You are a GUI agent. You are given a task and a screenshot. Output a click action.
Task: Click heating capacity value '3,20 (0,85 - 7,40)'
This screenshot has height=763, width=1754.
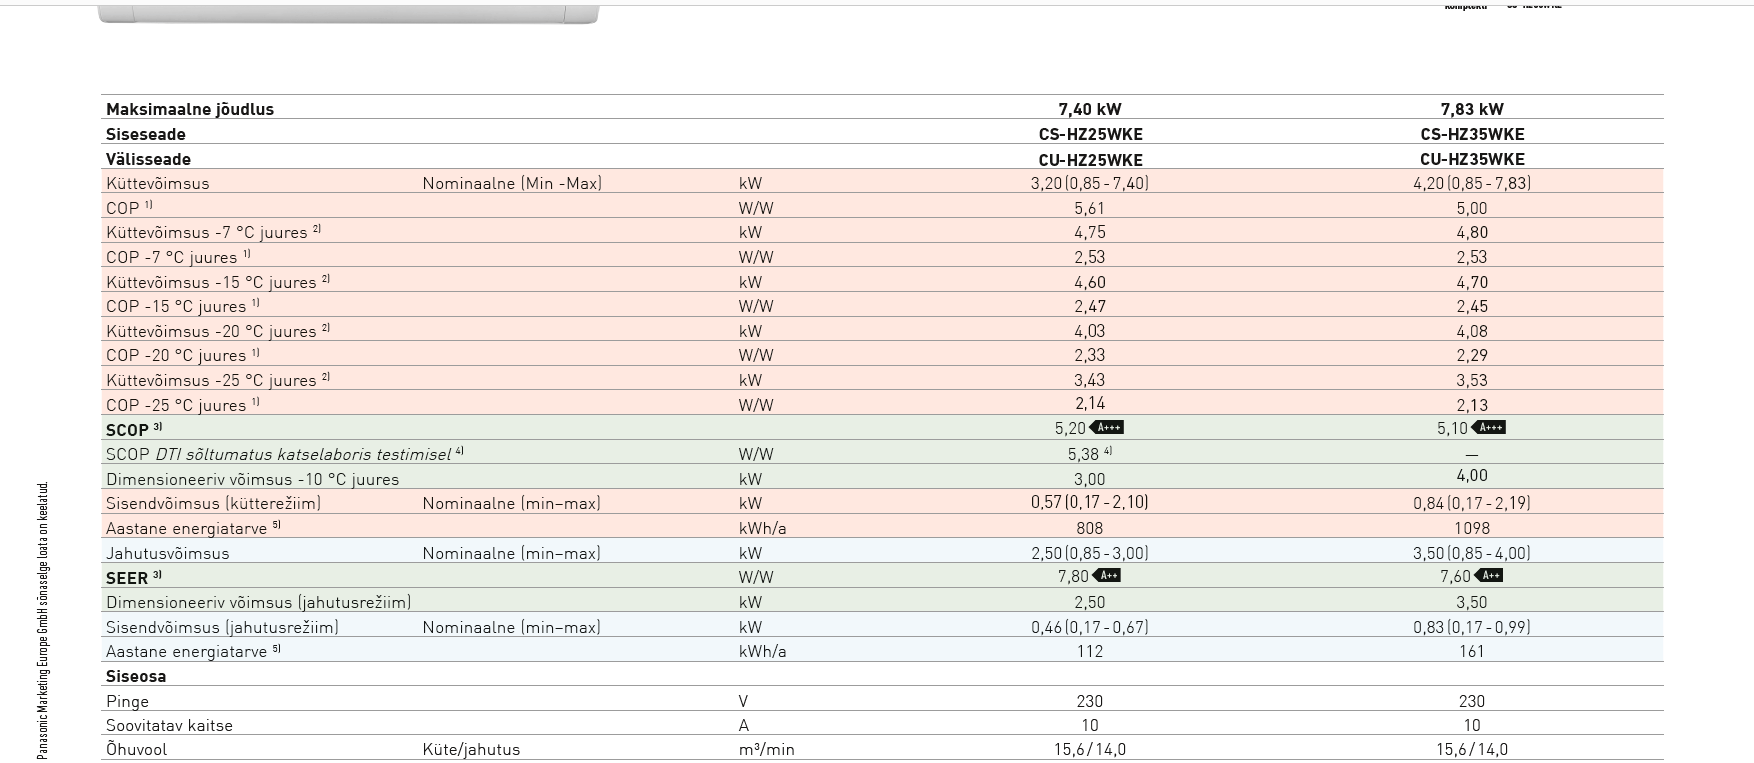click(x=1090, y=183)
